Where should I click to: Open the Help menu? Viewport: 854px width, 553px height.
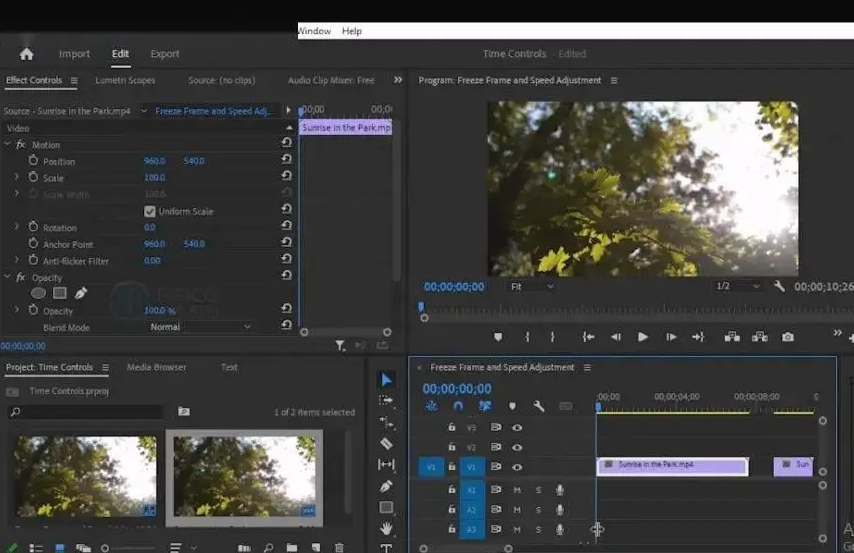352,31
